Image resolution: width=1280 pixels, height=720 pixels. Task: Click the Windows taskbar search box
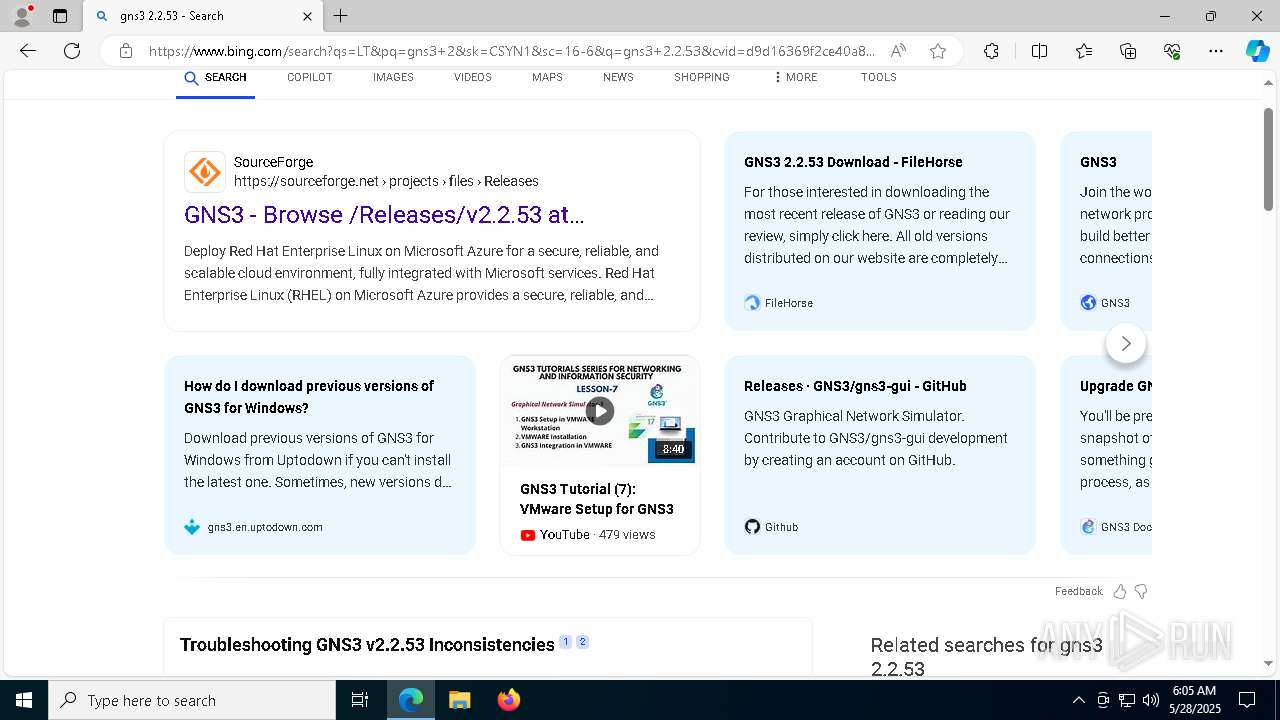pos(192,700)
